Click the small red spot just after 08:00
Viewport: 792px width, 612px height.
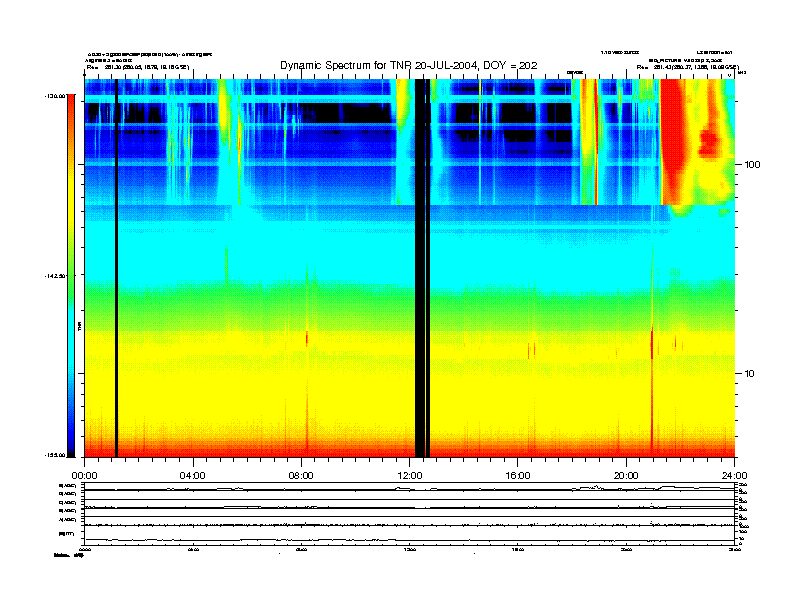click(307, 338)
